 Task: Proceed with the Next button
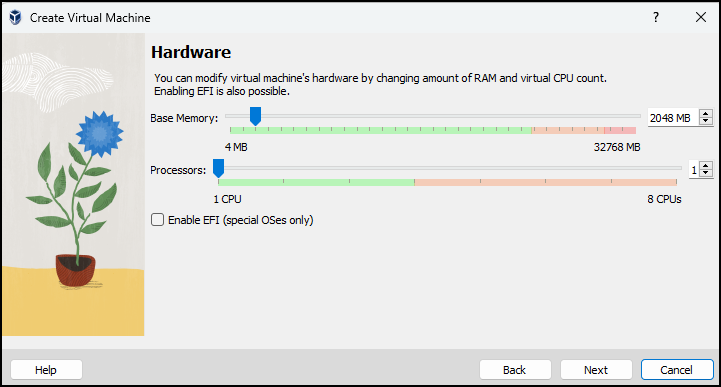(596, 370)
